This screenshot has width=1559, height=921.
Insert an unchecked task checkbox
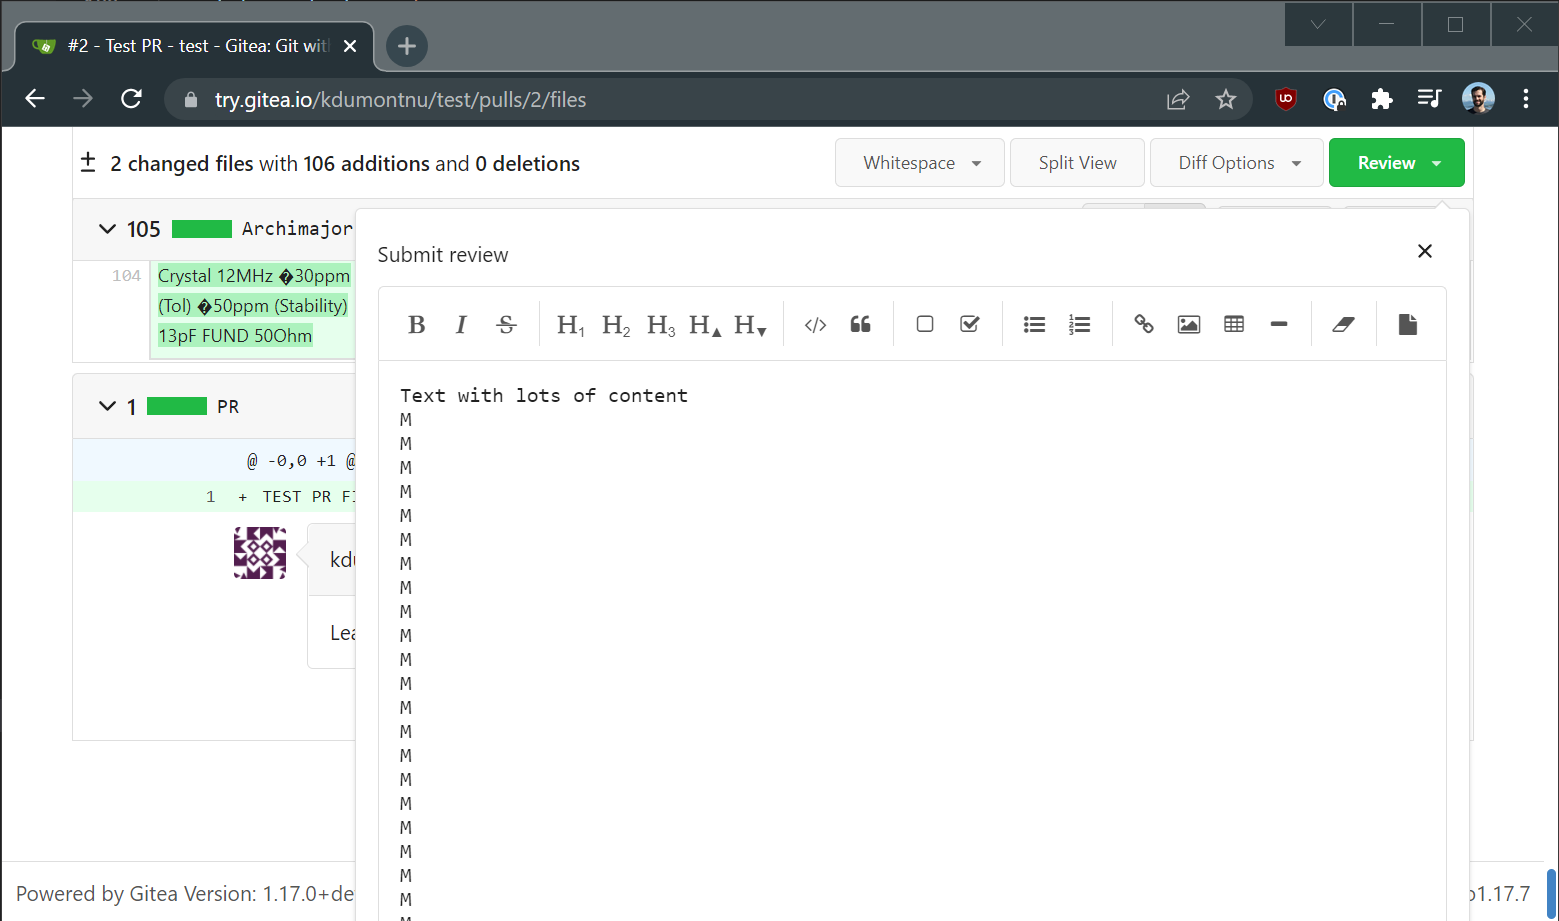click(925, 324)
